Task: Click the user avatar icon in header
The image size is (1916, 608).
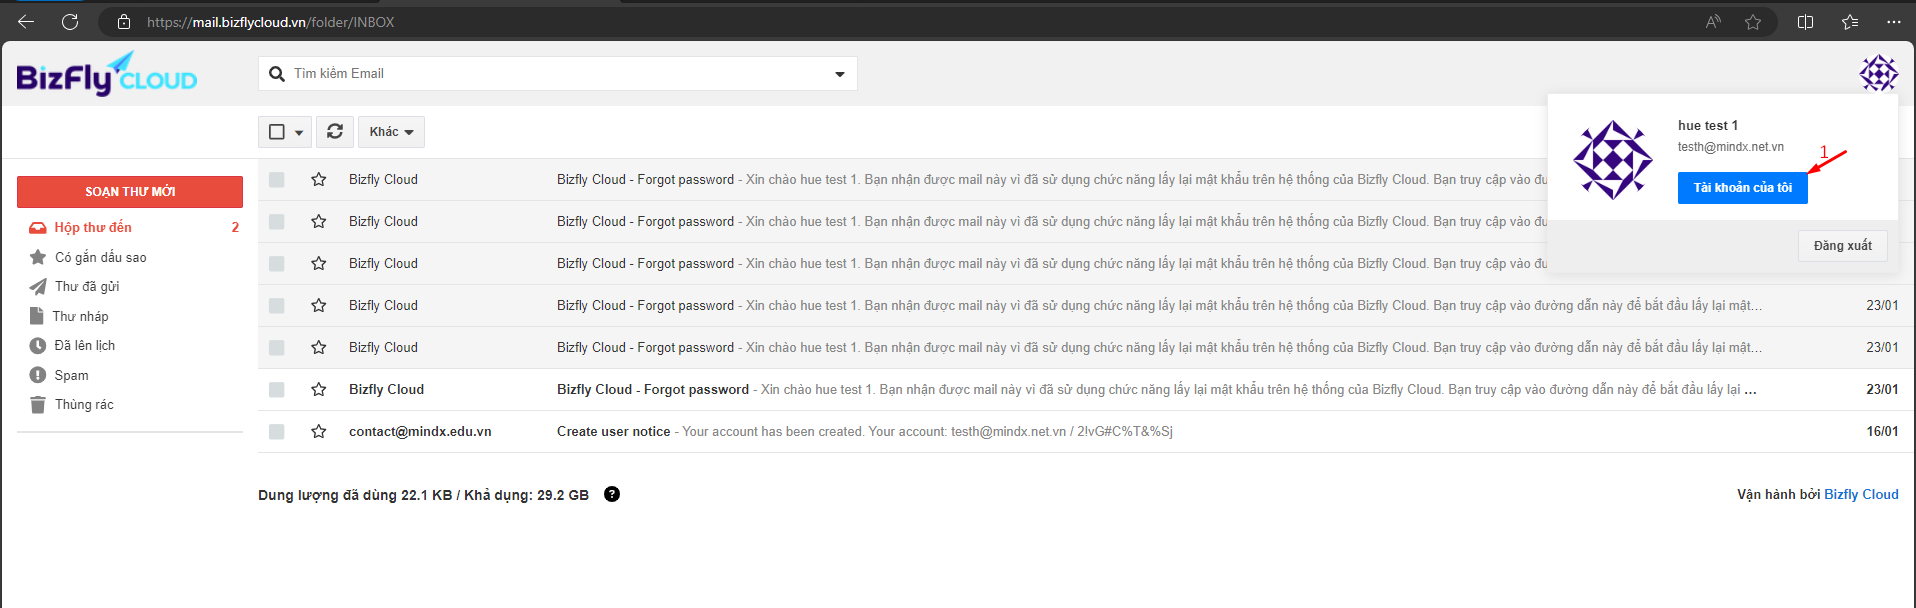Action: coord(1878,73)
